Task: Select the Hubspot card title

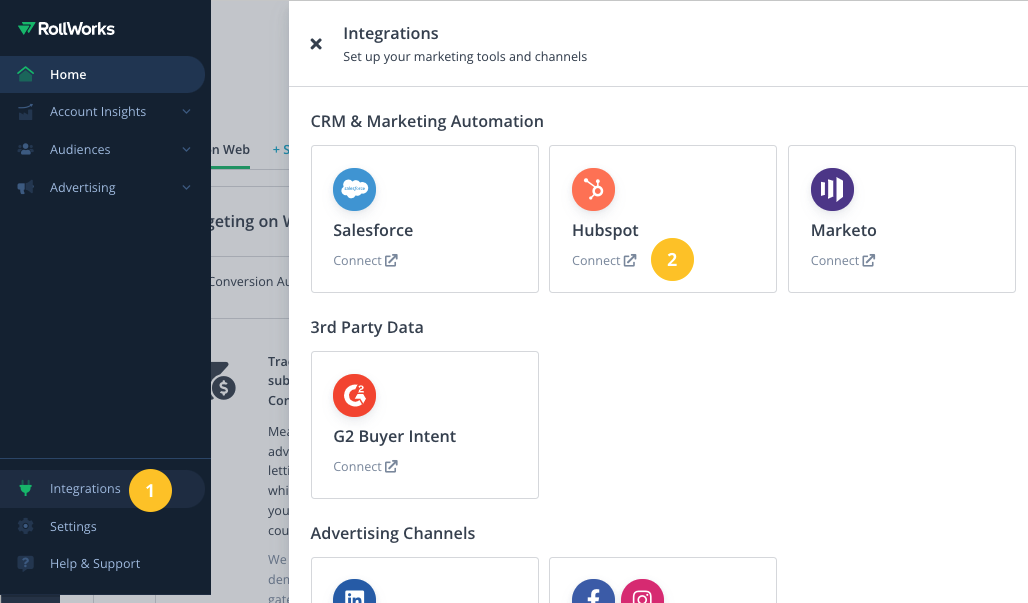Action: pos(605,230)
